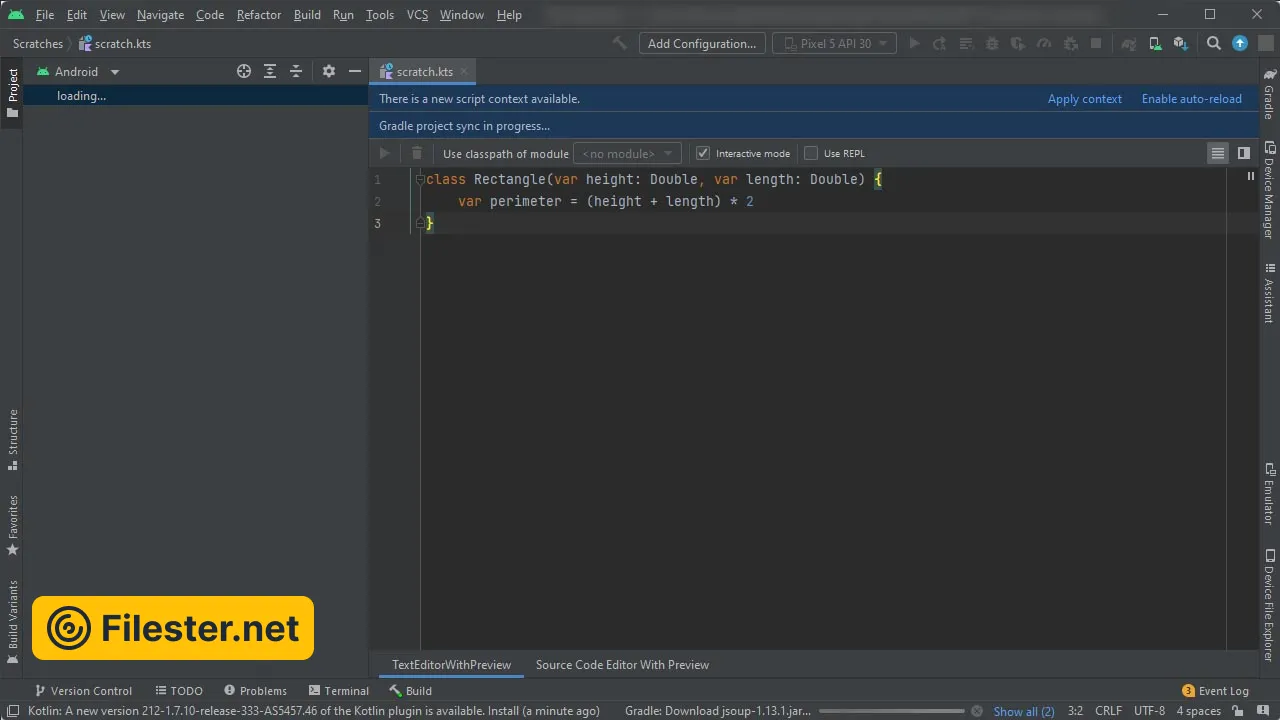This screenshot has width=1280, height=720.
Task: Close the scratch.kts editor tab
Action: coord(464,72)
